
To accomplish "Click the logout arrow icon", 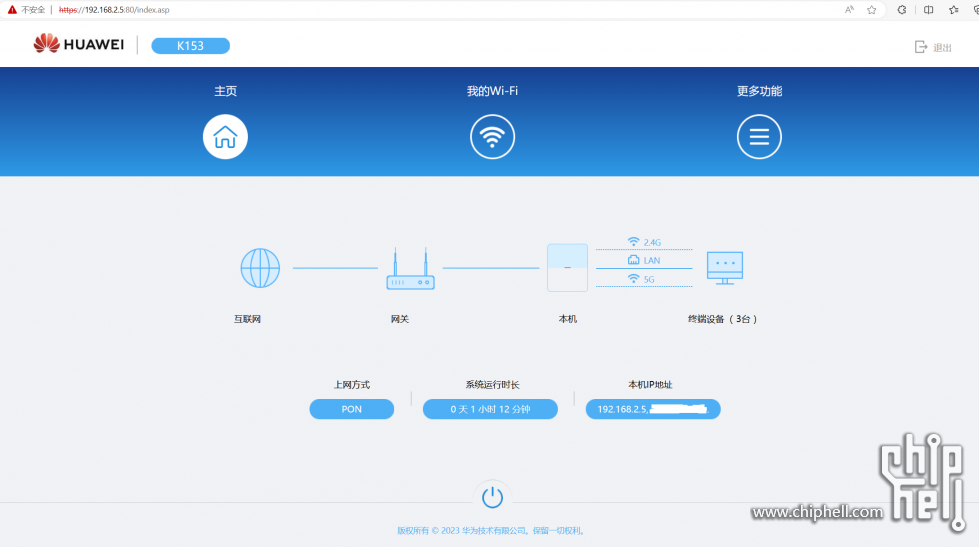I will 920,47.
